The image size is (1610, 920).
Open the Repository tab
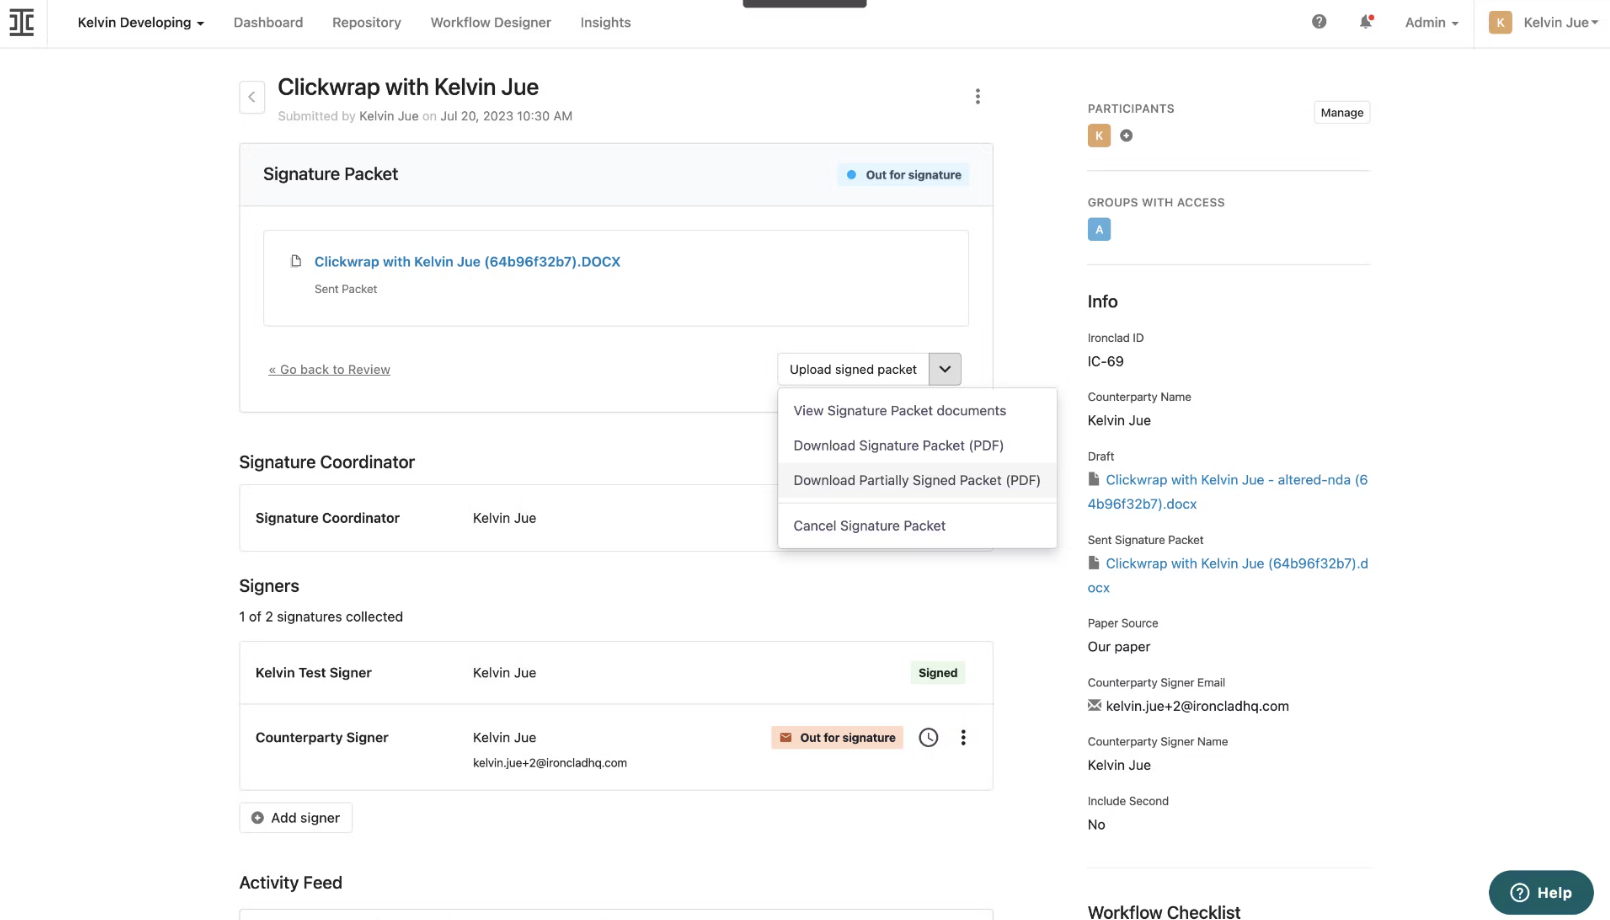coord(367,22)
